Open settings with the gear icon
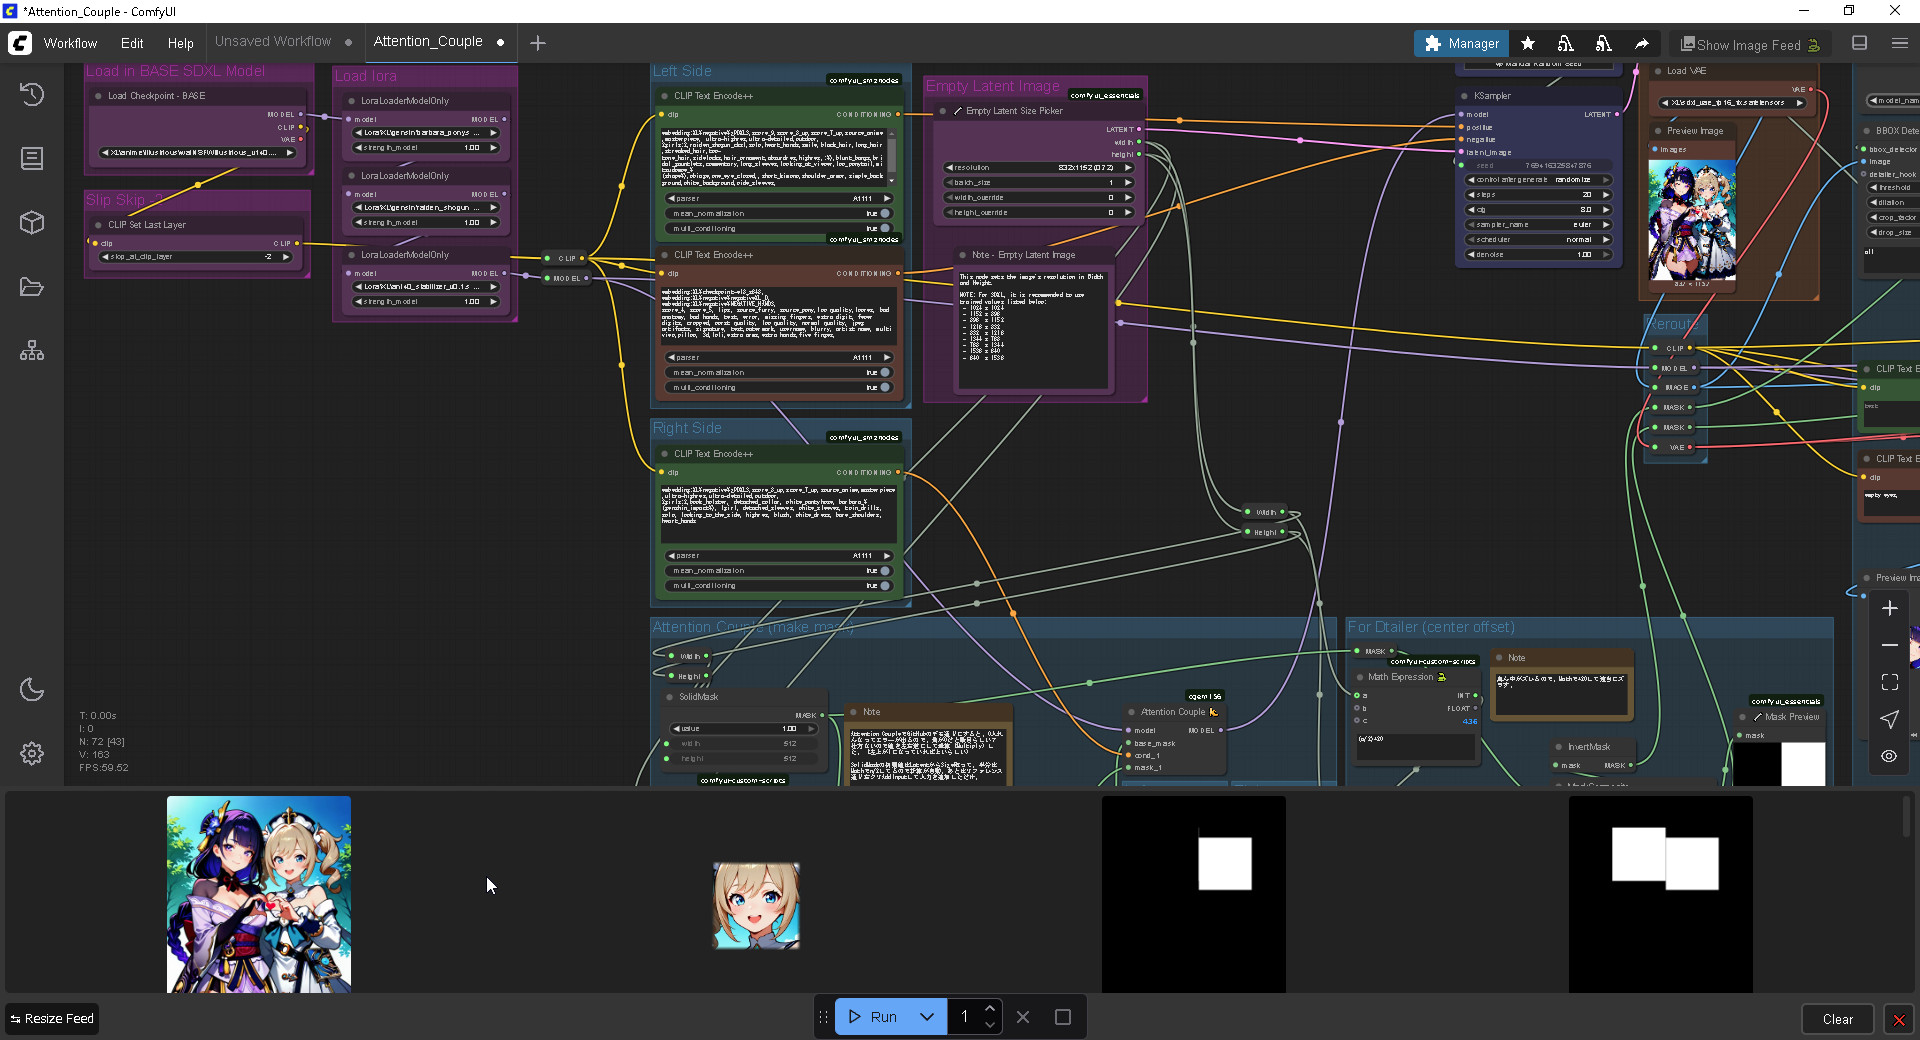The height and width of the screenshot is (1040, 1920). point(32,753)
